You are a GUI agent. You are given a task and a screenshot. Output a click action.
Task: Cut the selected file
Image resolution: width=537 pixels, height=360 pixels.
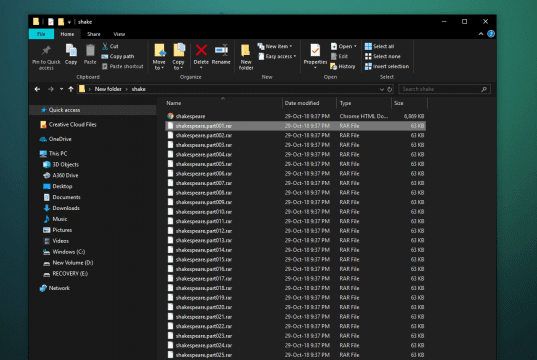pos(110,46)
